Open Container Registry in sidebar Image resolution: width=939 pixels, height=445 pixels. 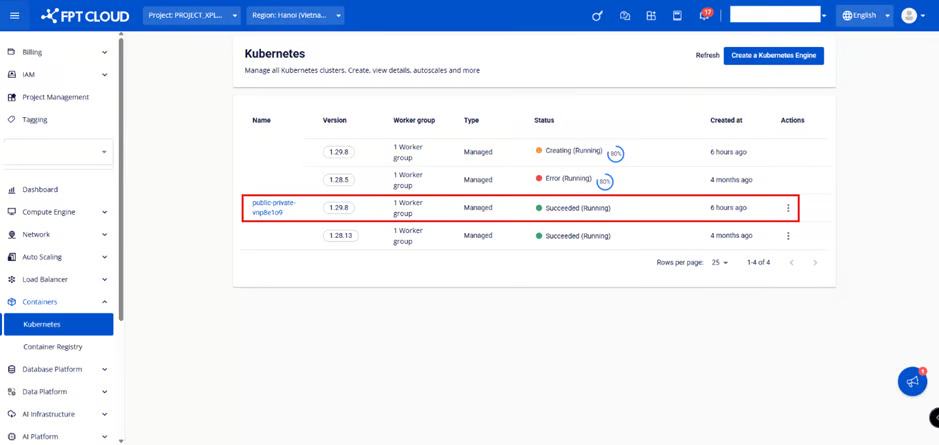coord(53,347)
